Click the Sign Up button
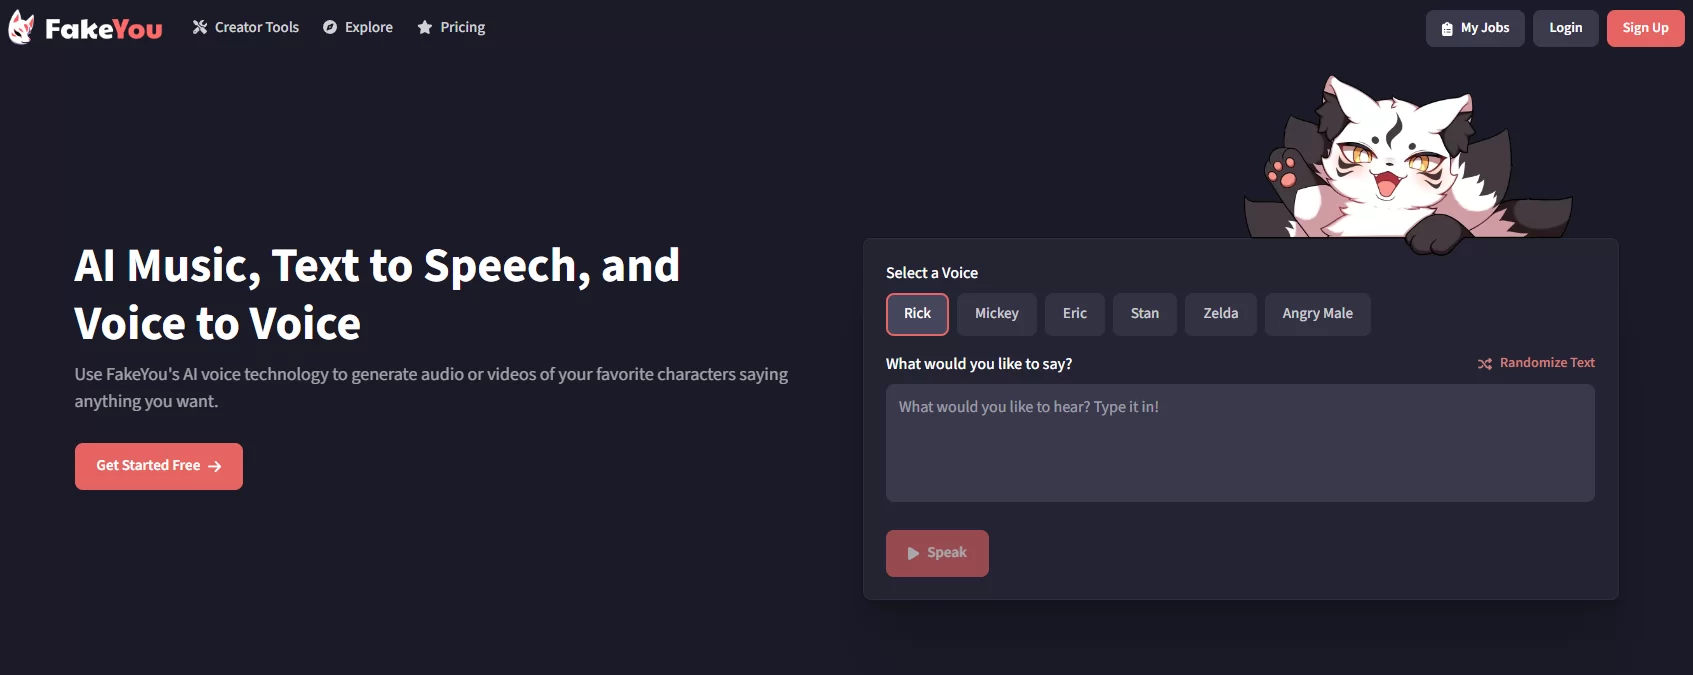The height and width of the screenshot is (675, 1693). click(1645, 28)
